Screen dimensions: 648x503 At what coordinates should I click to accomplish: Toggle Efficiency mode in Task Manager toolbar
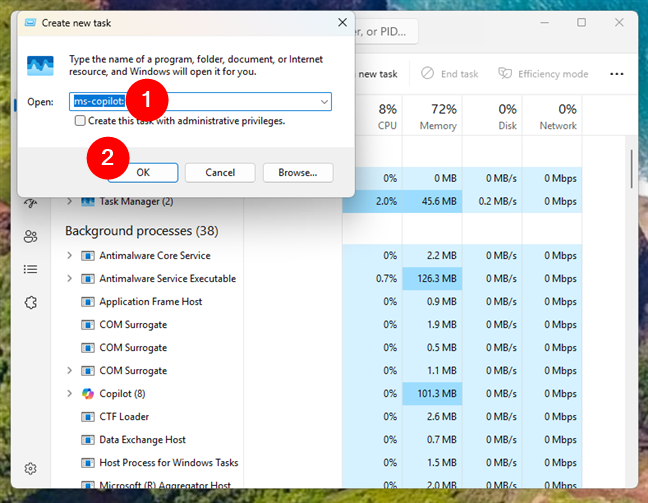543,74
